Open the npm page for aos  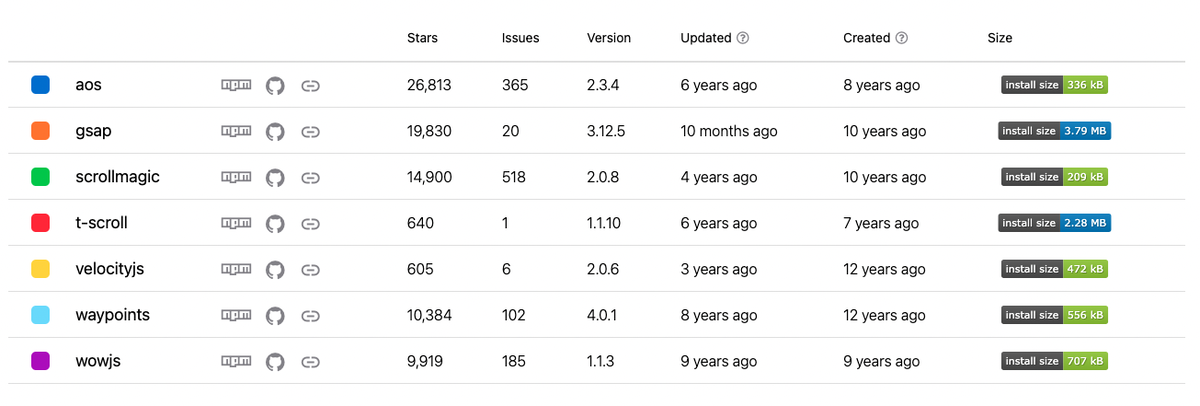236,85
